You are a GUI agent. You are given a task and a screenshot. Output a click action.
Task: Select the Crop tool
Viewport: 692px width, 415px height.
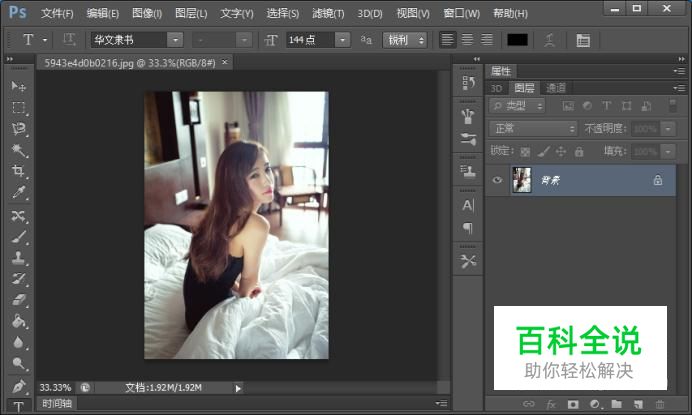18,171
